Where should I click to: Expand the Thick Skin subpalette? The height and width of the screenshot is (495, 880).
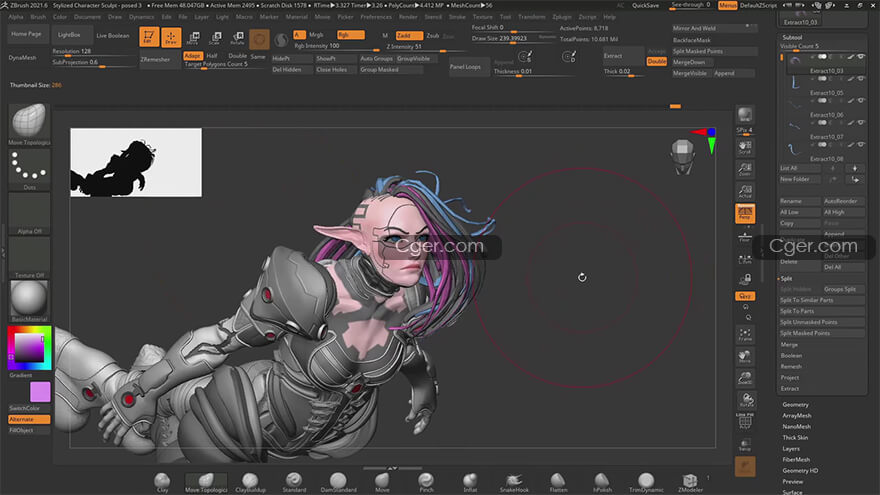coord(795,438)
